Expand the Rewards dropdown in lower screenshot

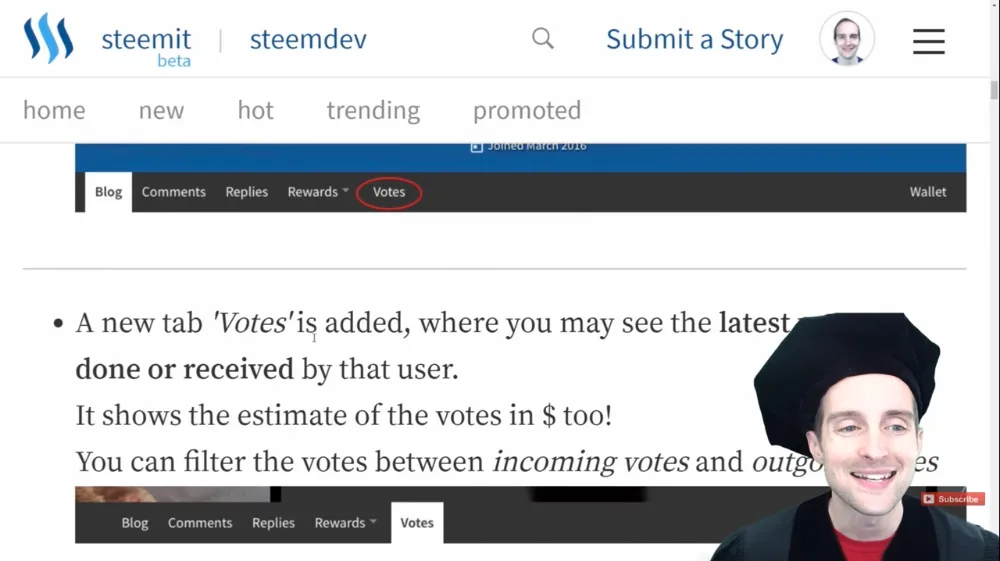(345, 523)
